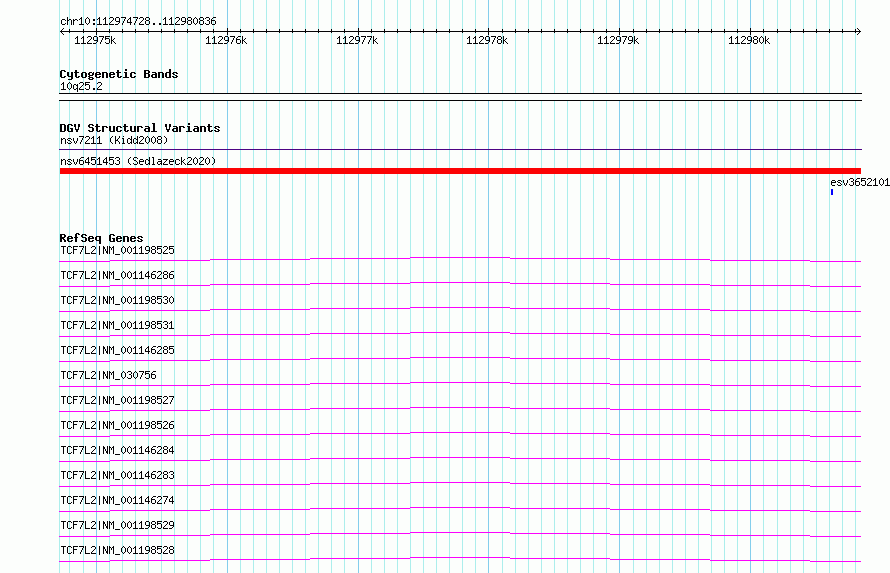Screen dimensions: 890x573
Task: Select the 10q25.2 band label
Action: click(81, 86)
